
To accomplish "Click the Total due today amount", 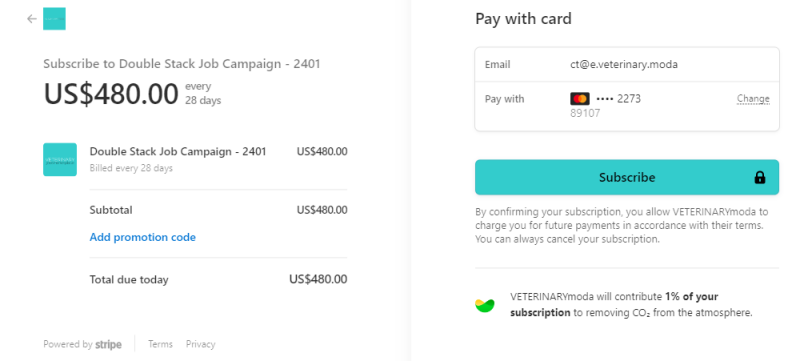I will tap(318, 279).
